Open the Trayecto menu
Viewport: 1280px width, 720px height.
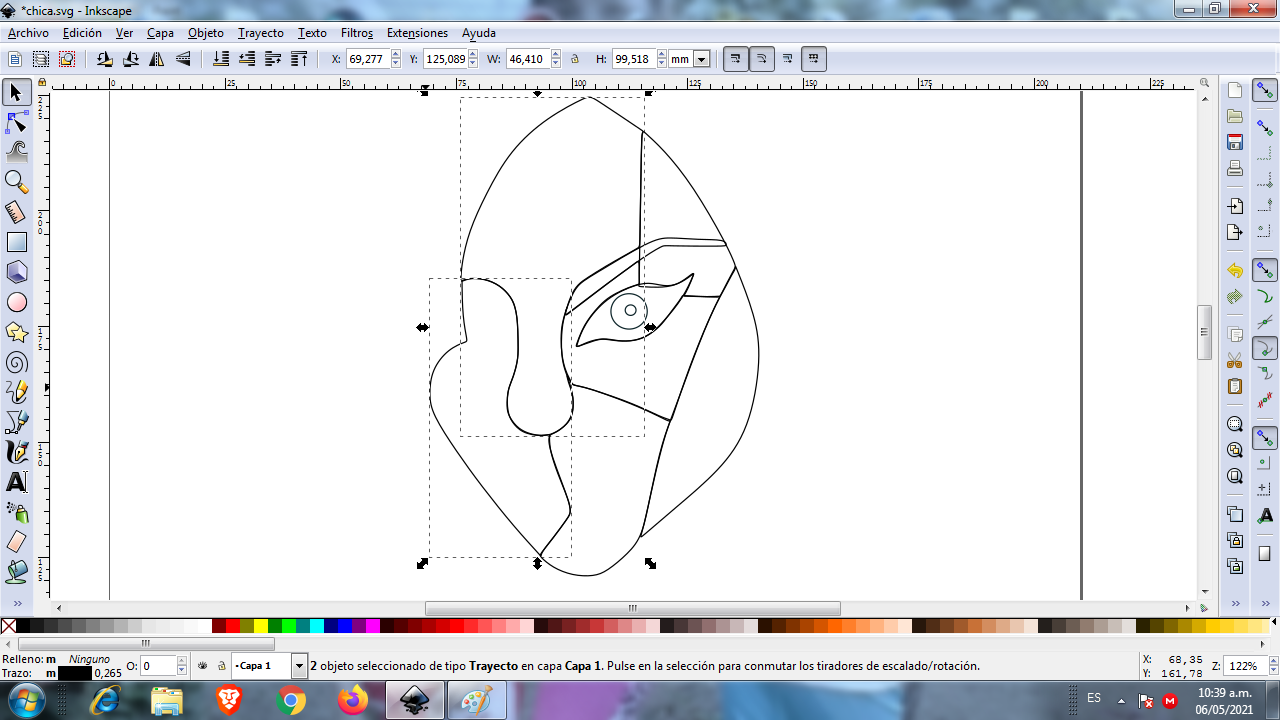coord(260,33)
